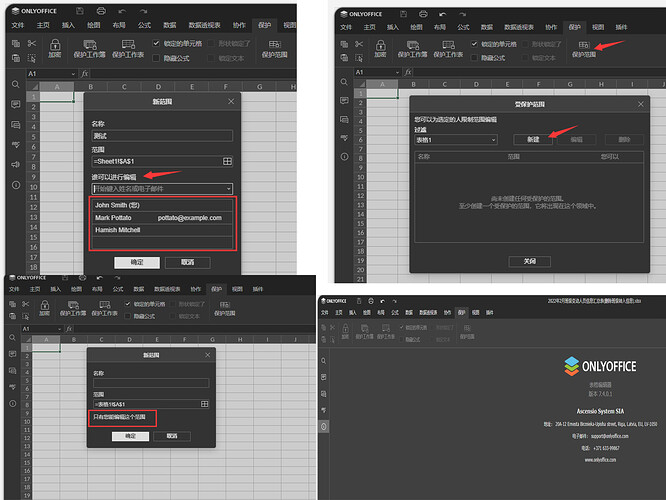Switch to the 主页 tab in the bottom-left window
Image resolution: width=666 pixels, height=500 pixels.
[35, 289]
